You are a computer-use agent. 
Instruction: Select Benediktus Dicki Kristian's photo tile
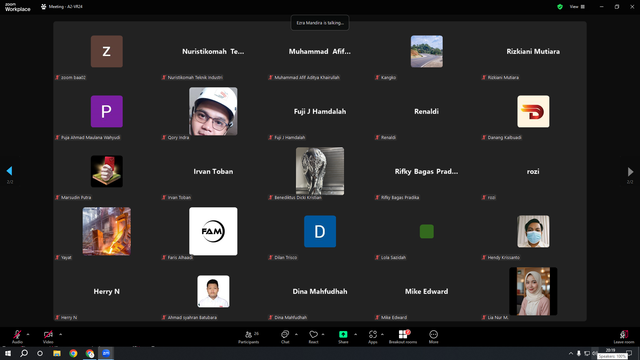click(x=320, y=171)
